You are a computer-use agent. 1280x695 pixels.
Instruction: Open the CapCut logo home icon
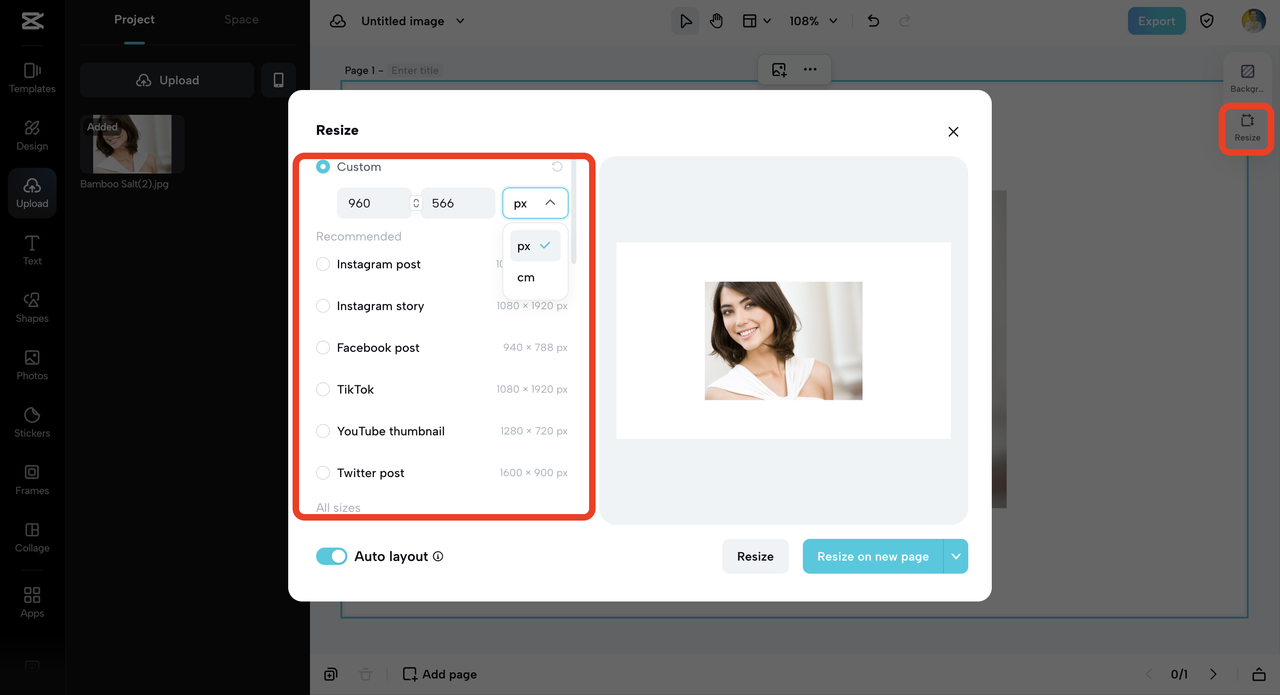coord(32,21)
